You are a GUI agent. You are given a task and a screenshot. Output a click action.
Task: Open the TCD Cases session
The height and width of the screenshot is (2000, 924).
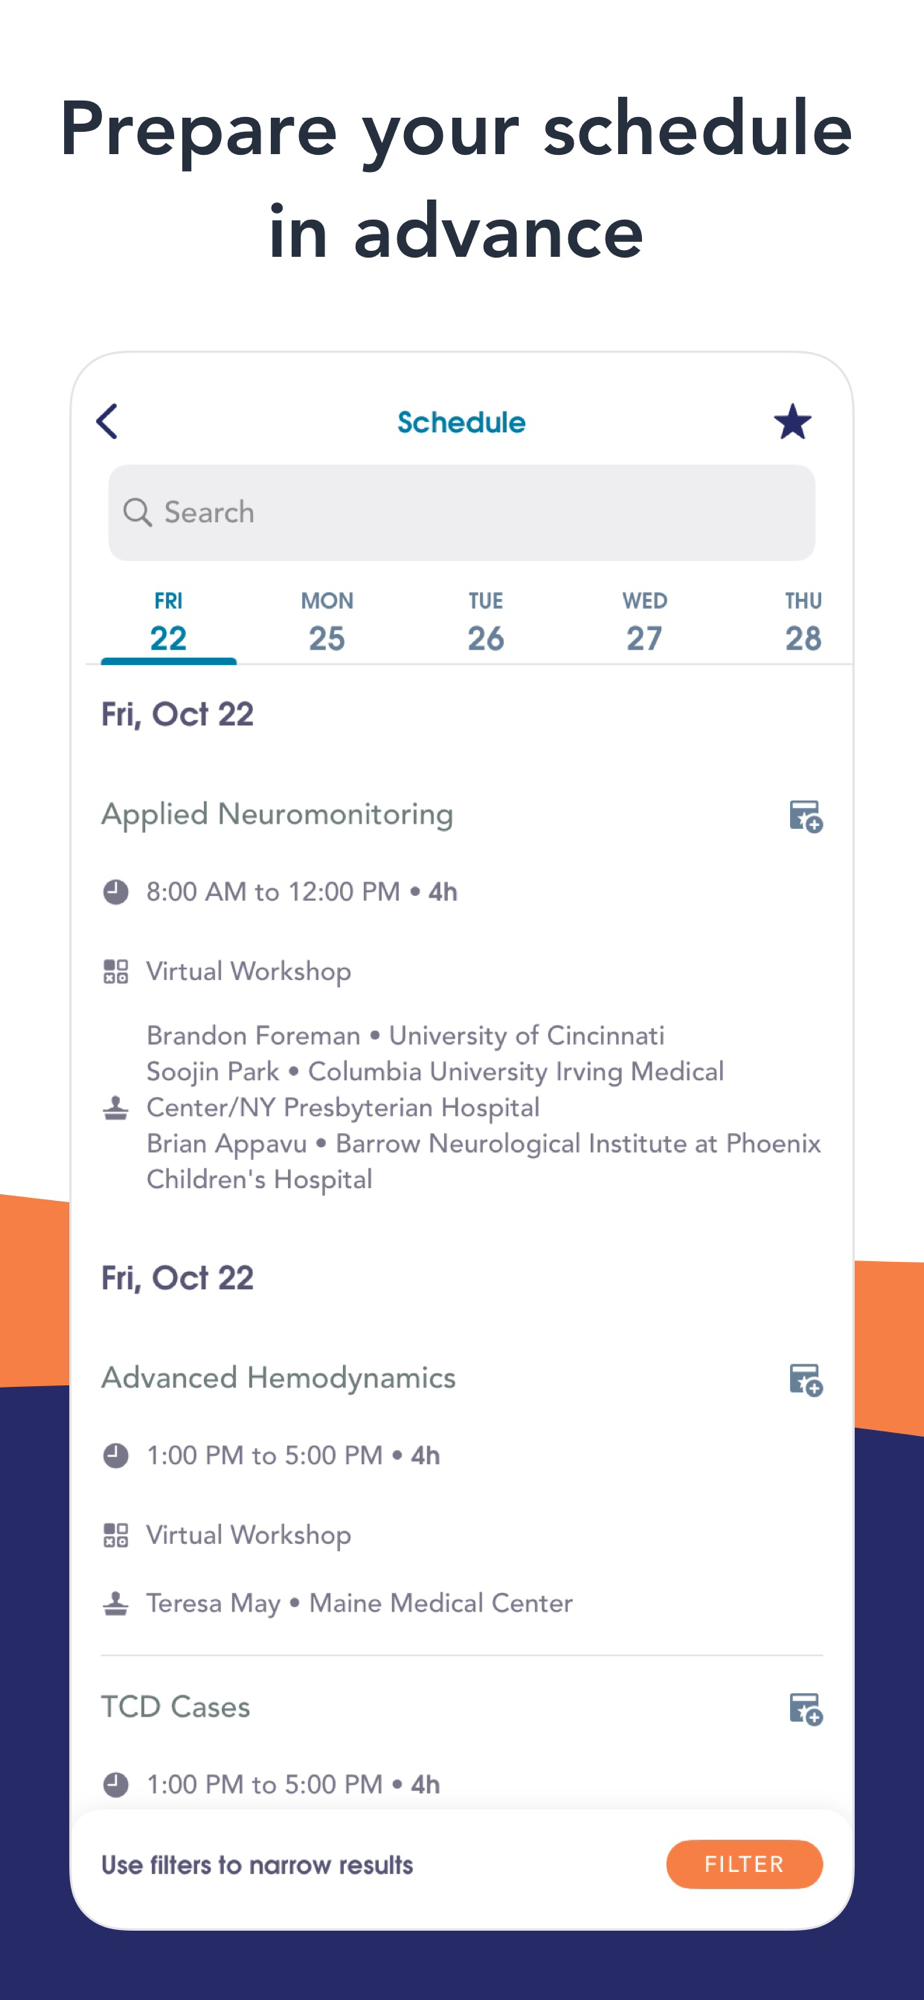point(175,1707)
